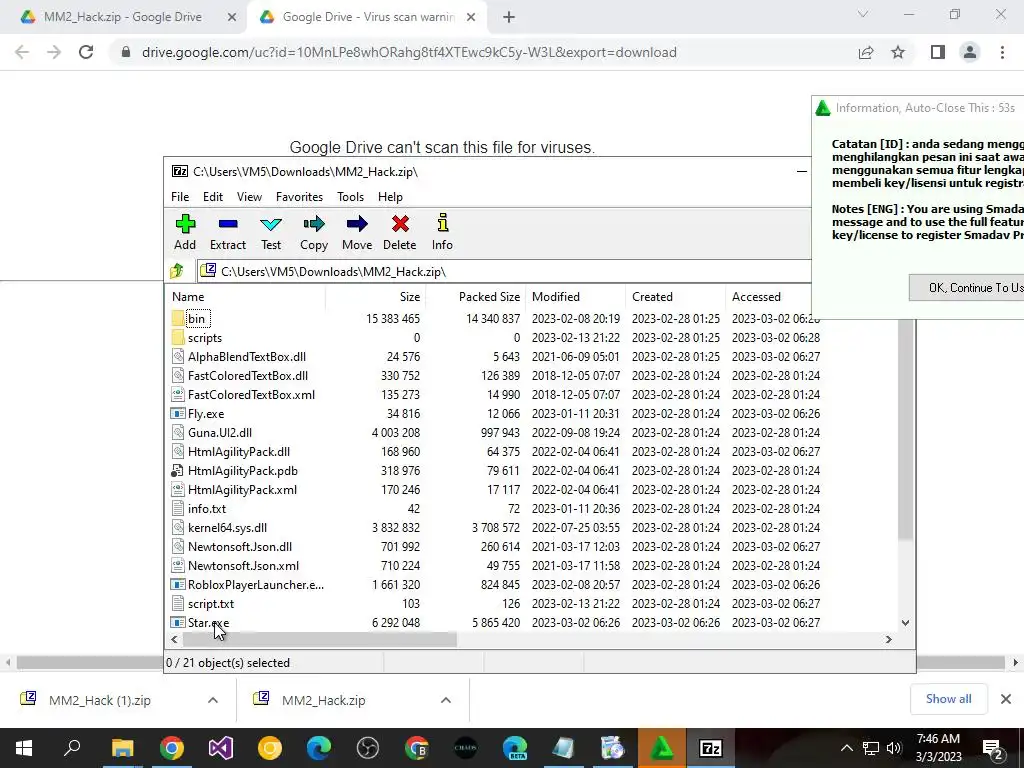Select the scripts folder
The width and height of the screenshot is (1024, 768).
coord(204,338)
